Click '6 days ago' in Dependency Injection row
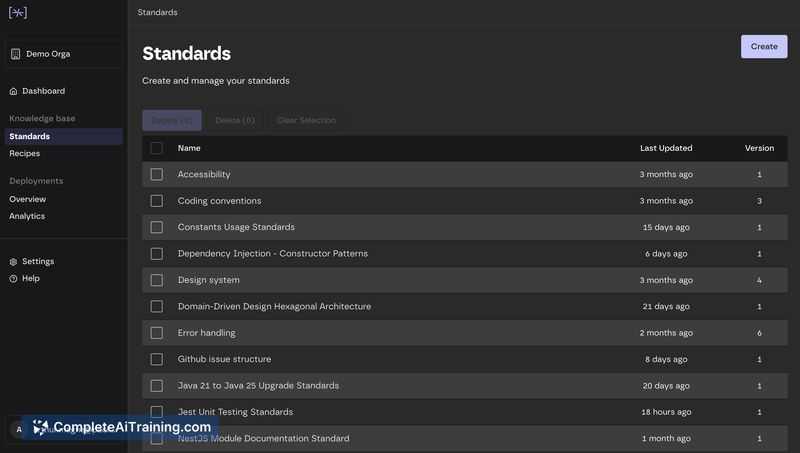Viewport: 800px width, 453px height. 666,254
